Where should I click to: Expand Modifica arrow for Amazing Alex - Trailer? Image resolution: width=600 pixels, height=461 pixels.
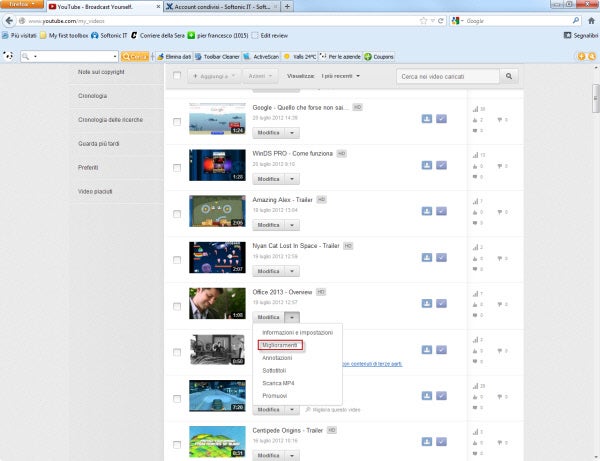pyautogui.click(x=292, y=225)
